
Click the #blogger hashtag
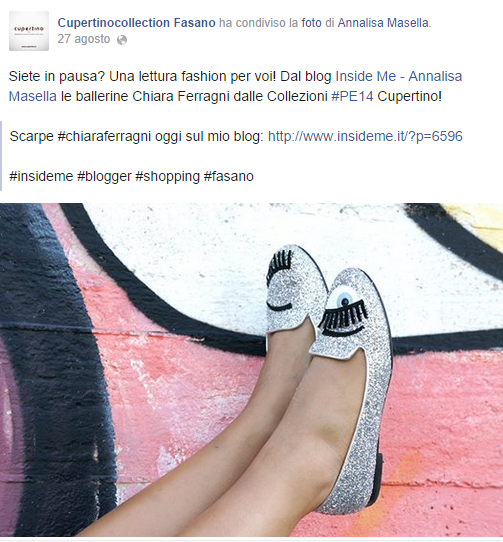pyautogui.click(x=104, y=176)
